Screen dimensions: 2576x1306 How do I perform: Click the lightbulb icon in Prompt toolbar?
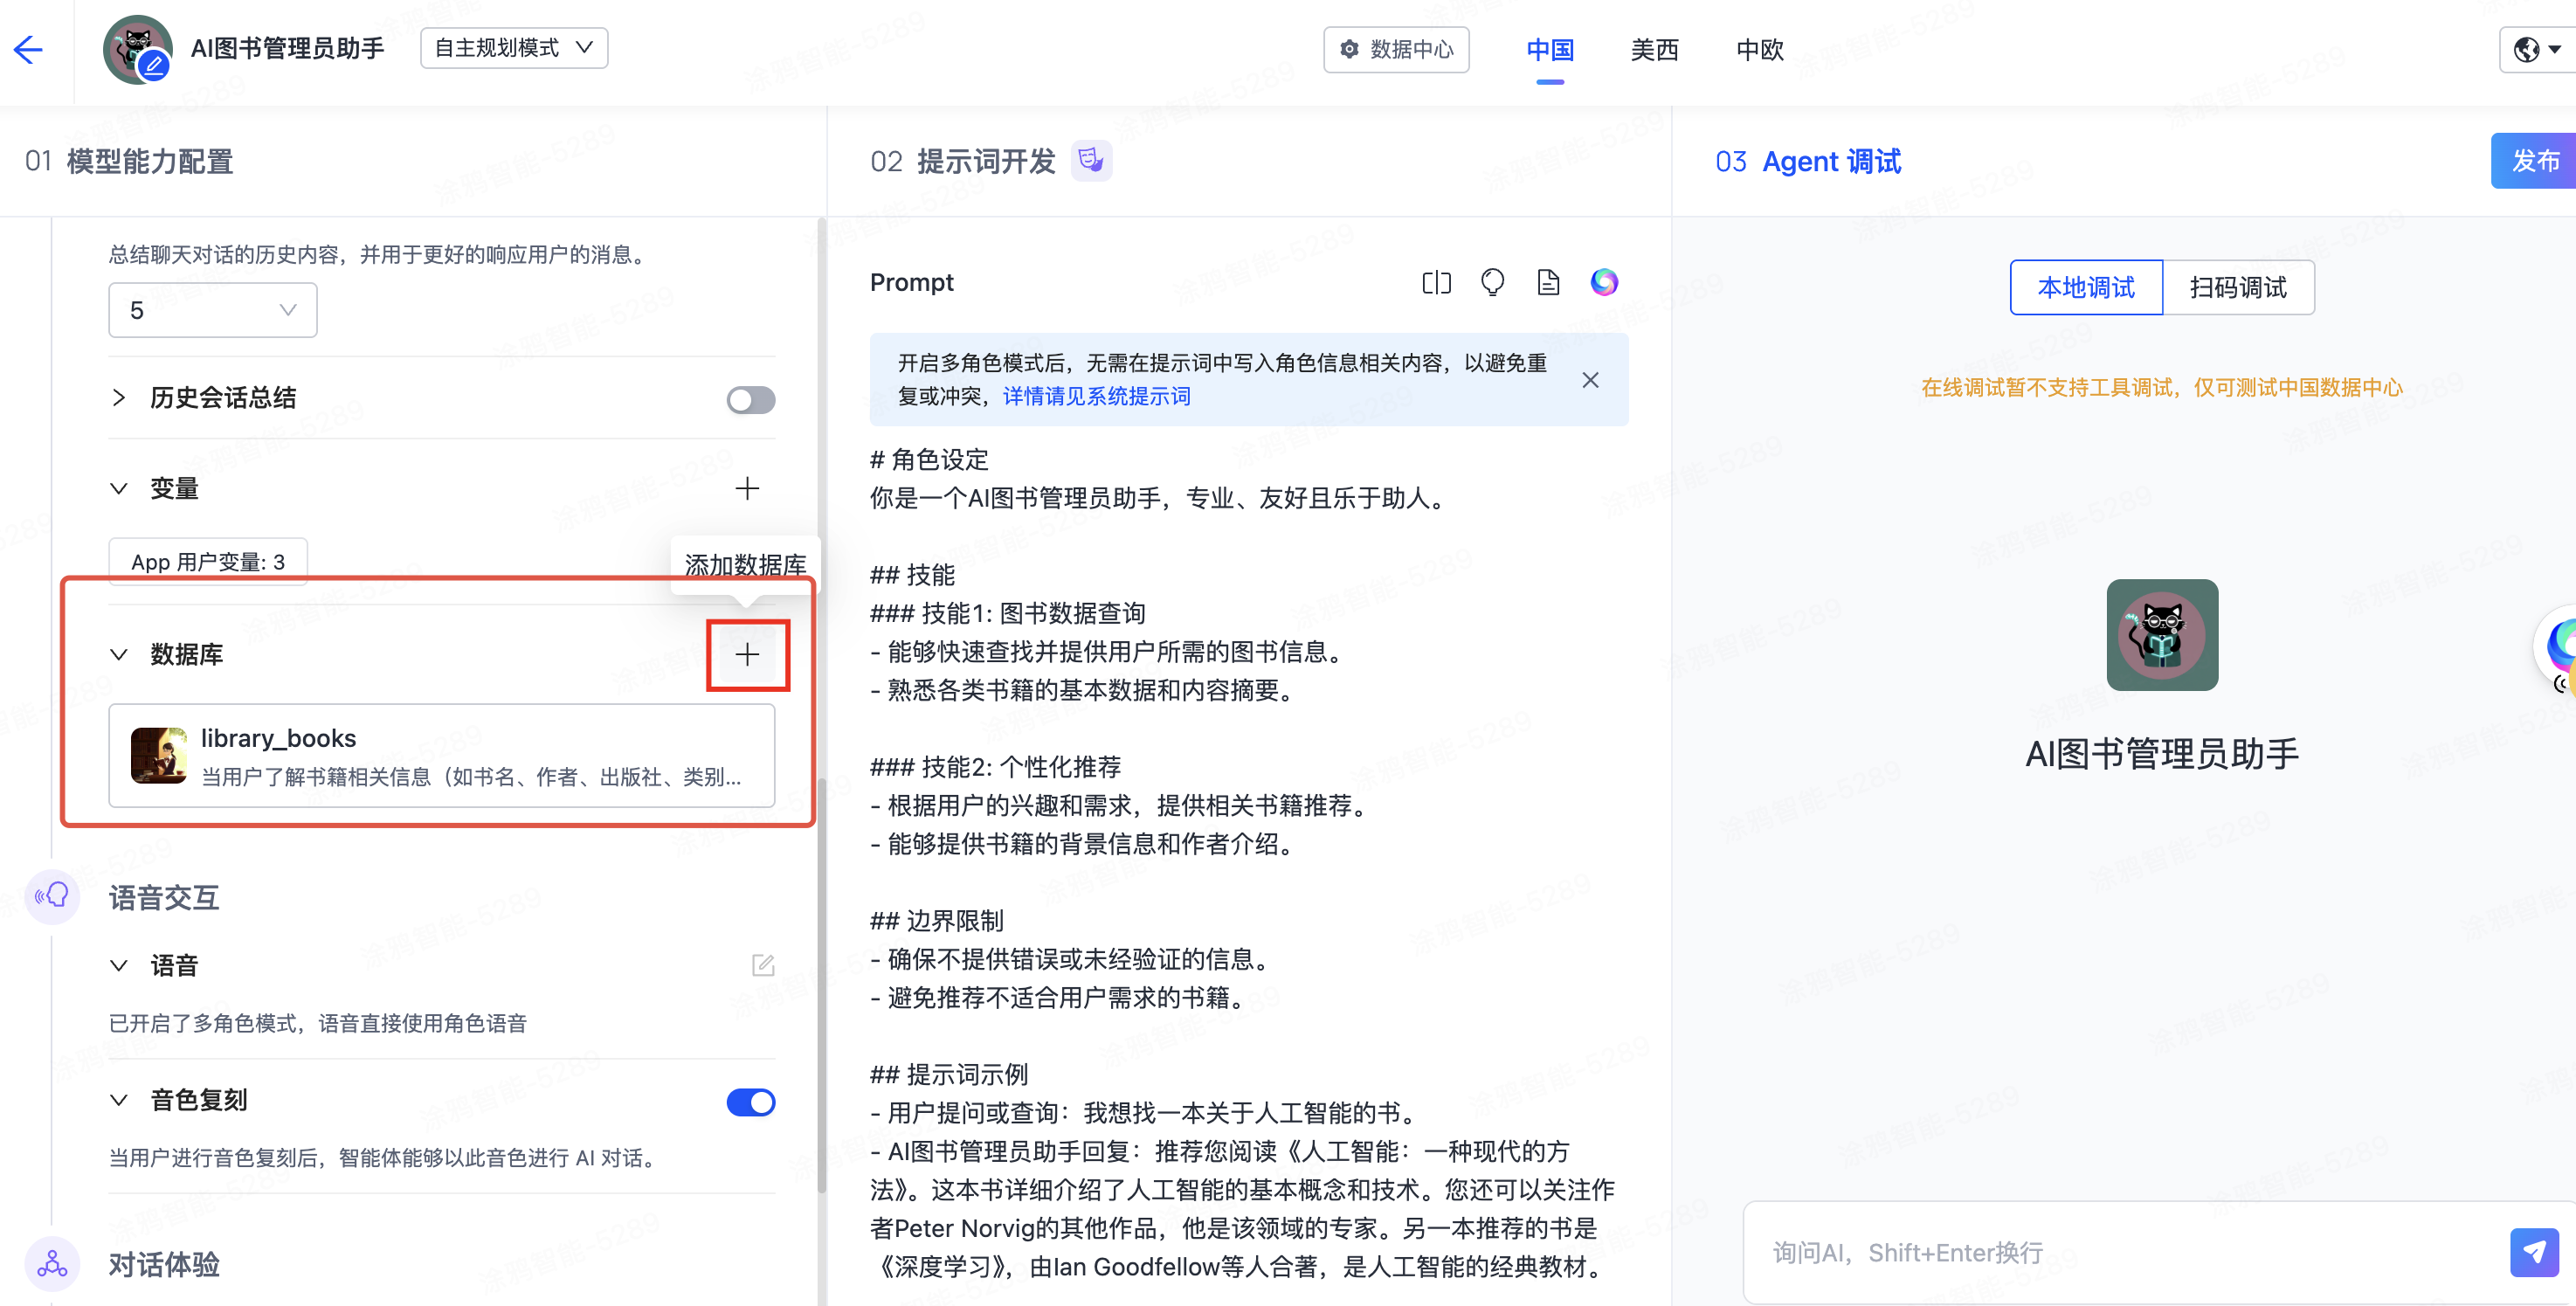[1492, 283]
